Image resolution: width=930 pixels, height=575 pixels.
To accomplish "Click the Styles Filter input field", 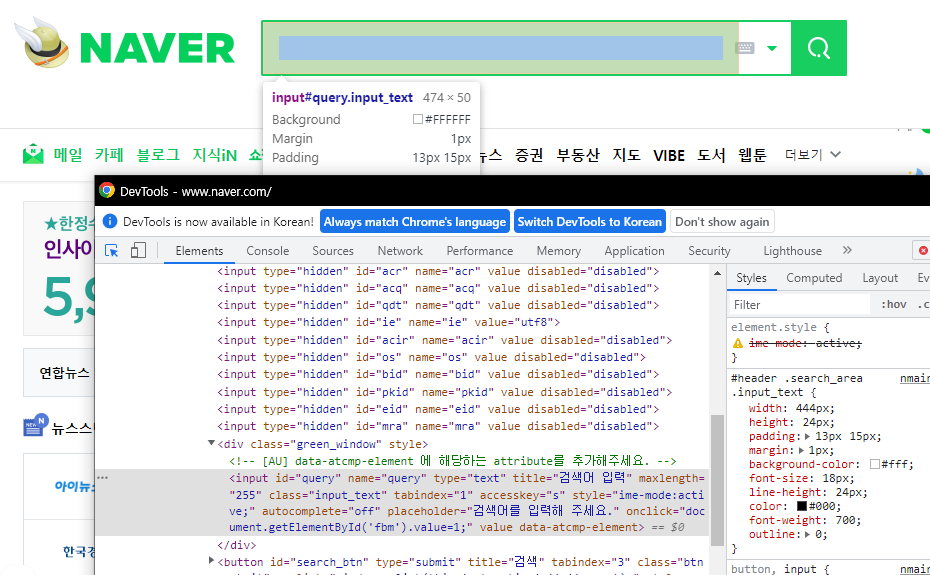I will (800, 304).
